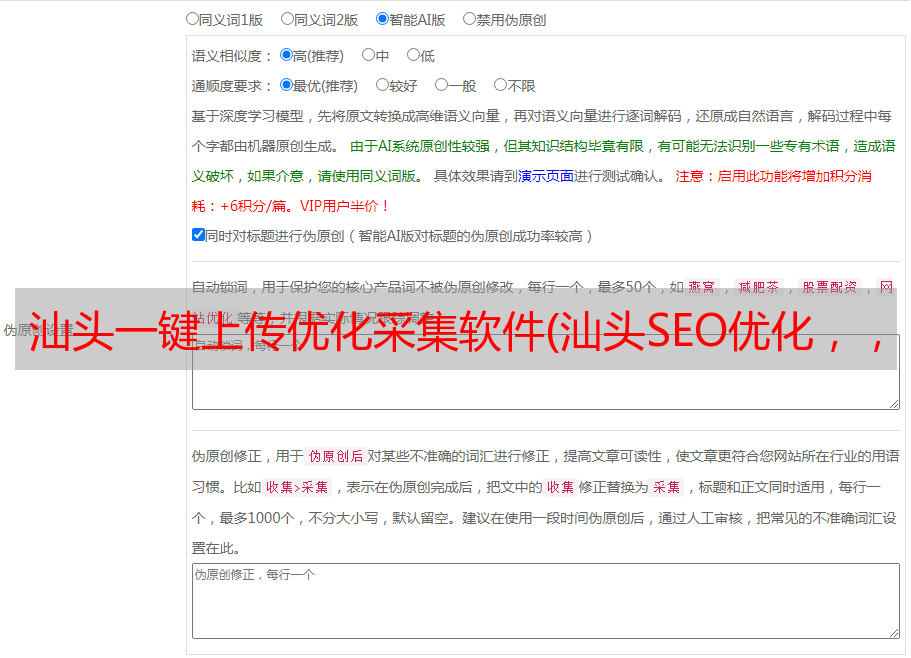
Task: Set 通顺度要求 to 最优(推荐)
Action: [286, 85]
